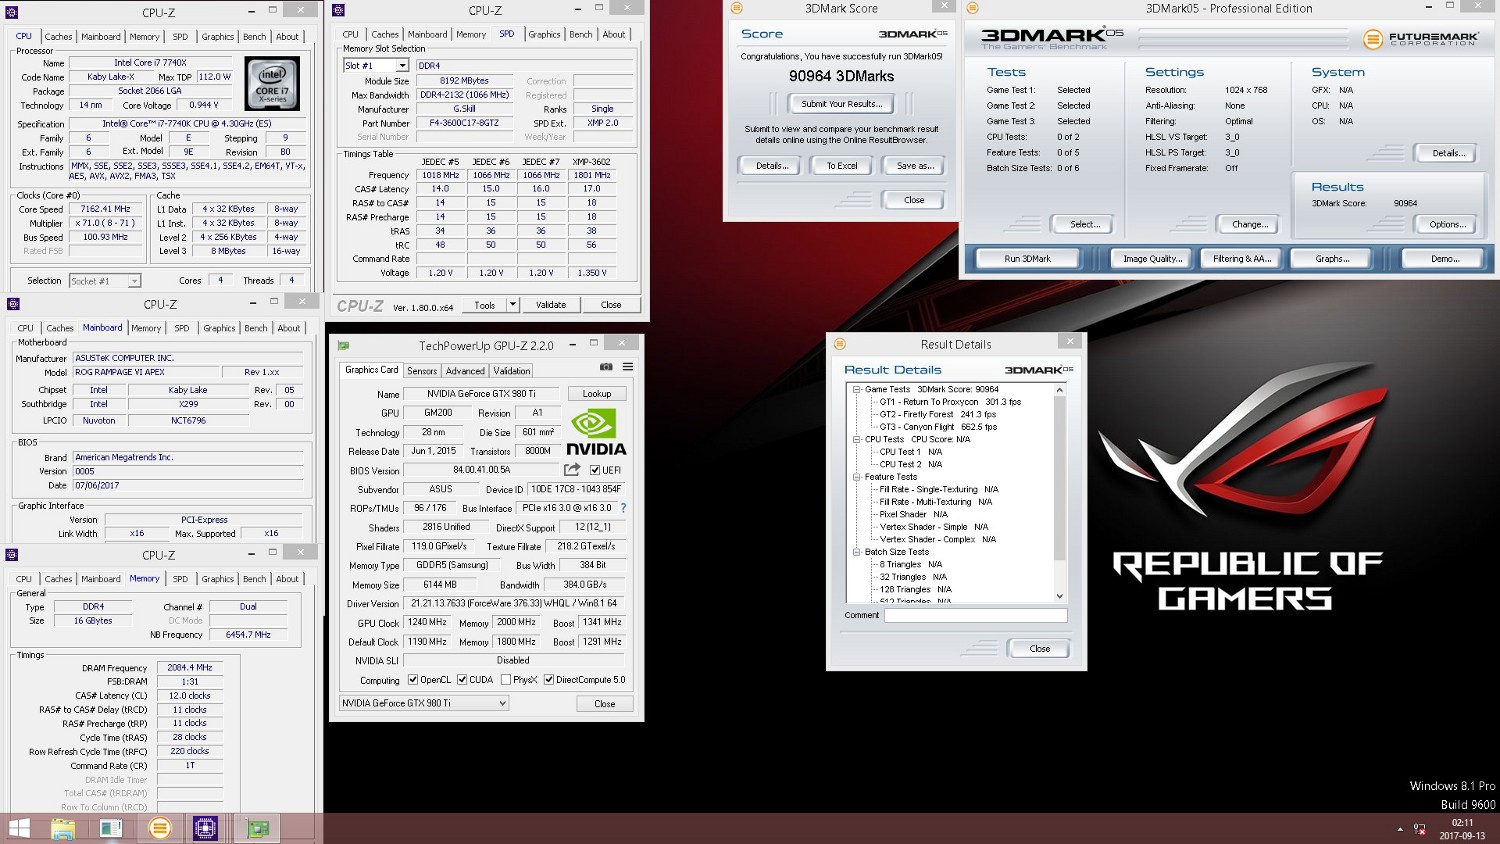Collapse the Feature Tests tree node

click(x=857, y=477)
